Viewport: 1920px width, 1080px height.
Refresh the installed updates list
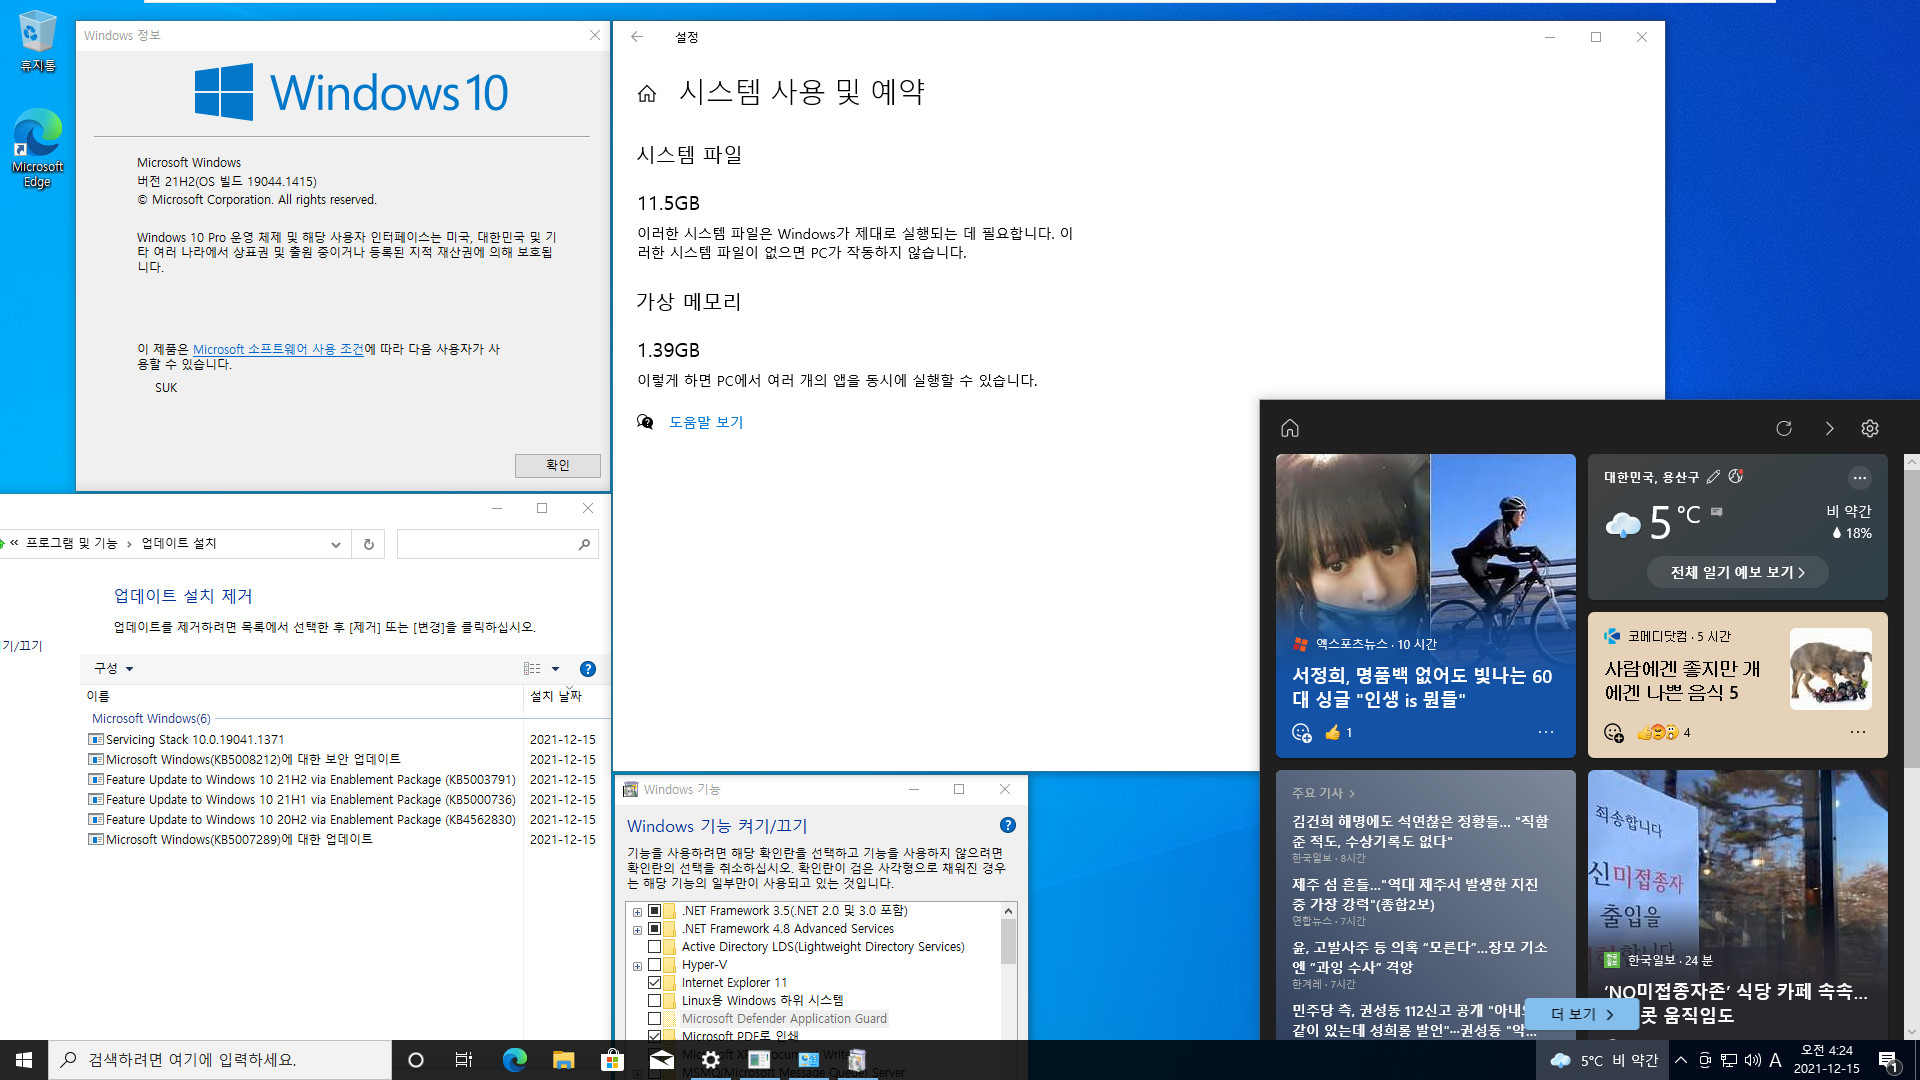point(368,544)
